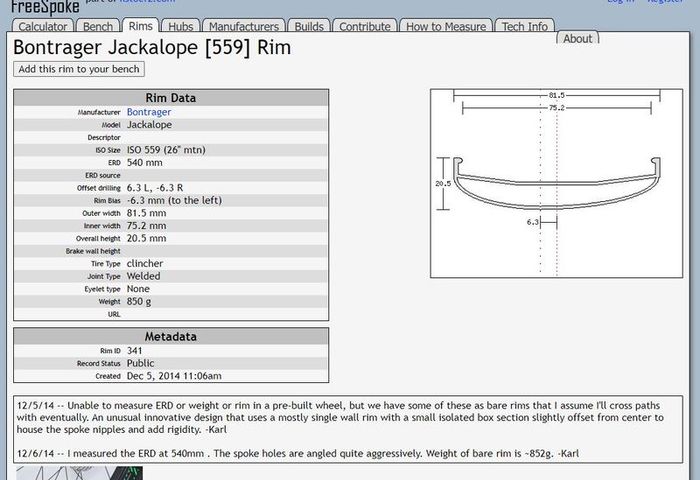Follow the Bontrager manufacturer link
Screen dimensions: 700x480
click(149, 112)
